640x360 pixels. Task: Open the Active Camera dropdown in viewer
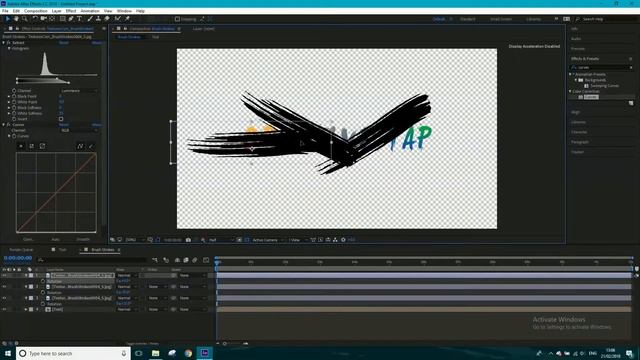coord(267,240)
